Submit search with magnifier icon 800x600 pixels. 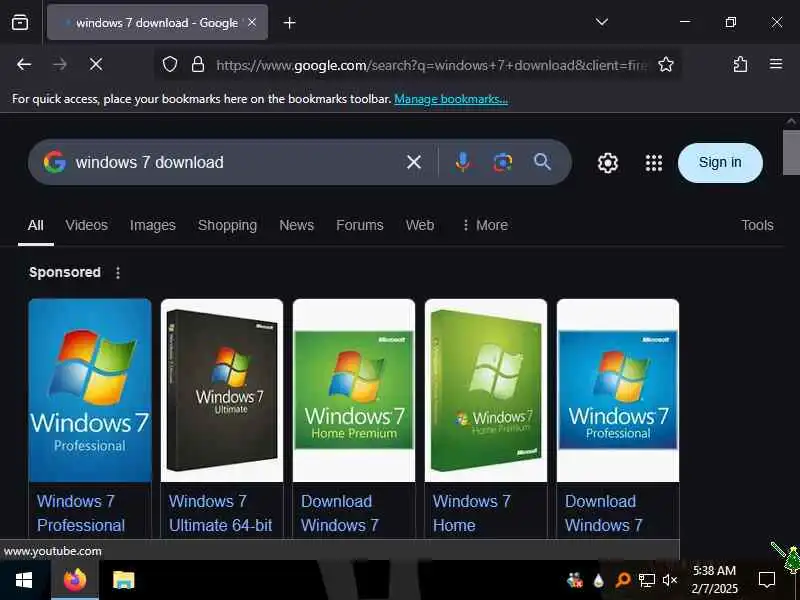pos(542,162)
